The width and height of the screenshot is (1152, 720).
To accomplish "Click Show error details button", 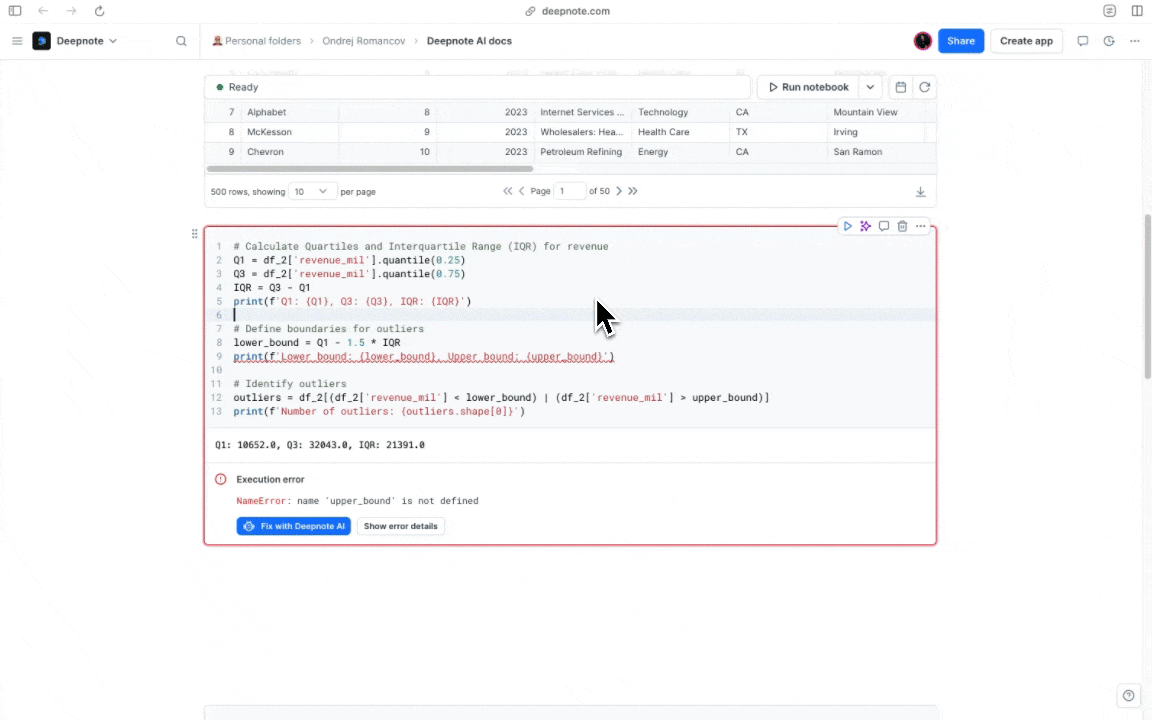I will (400, 526).
